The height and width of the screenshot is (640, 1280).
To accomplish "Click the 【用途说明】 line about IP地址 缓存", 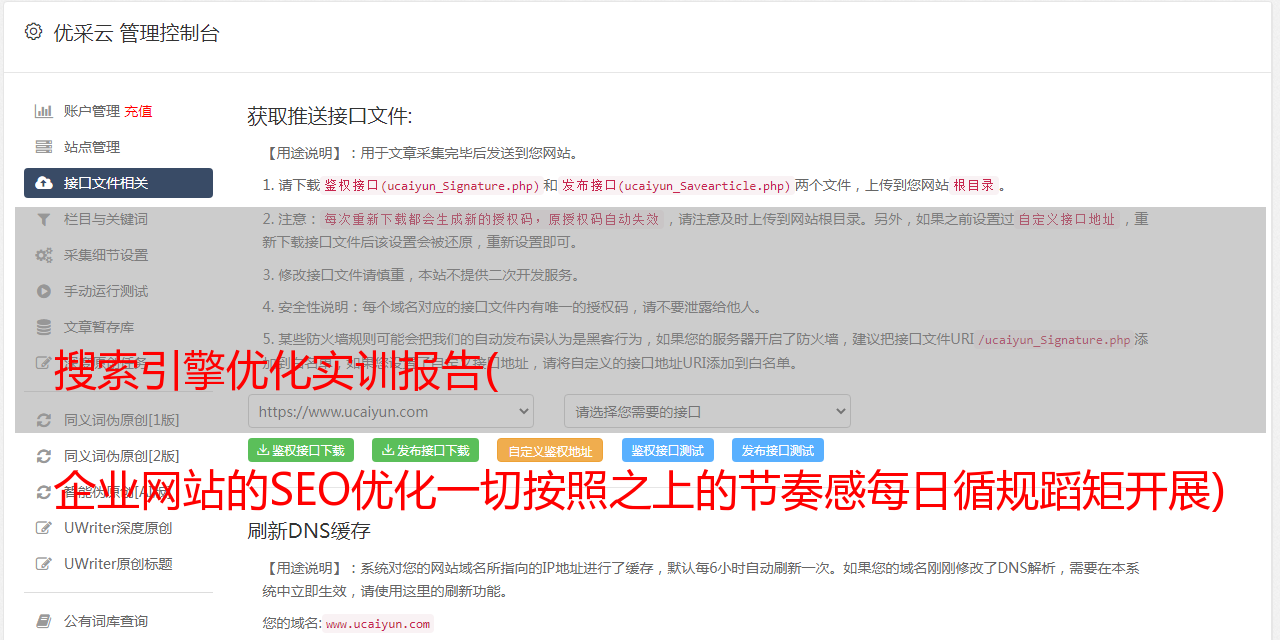I will 701,579.
